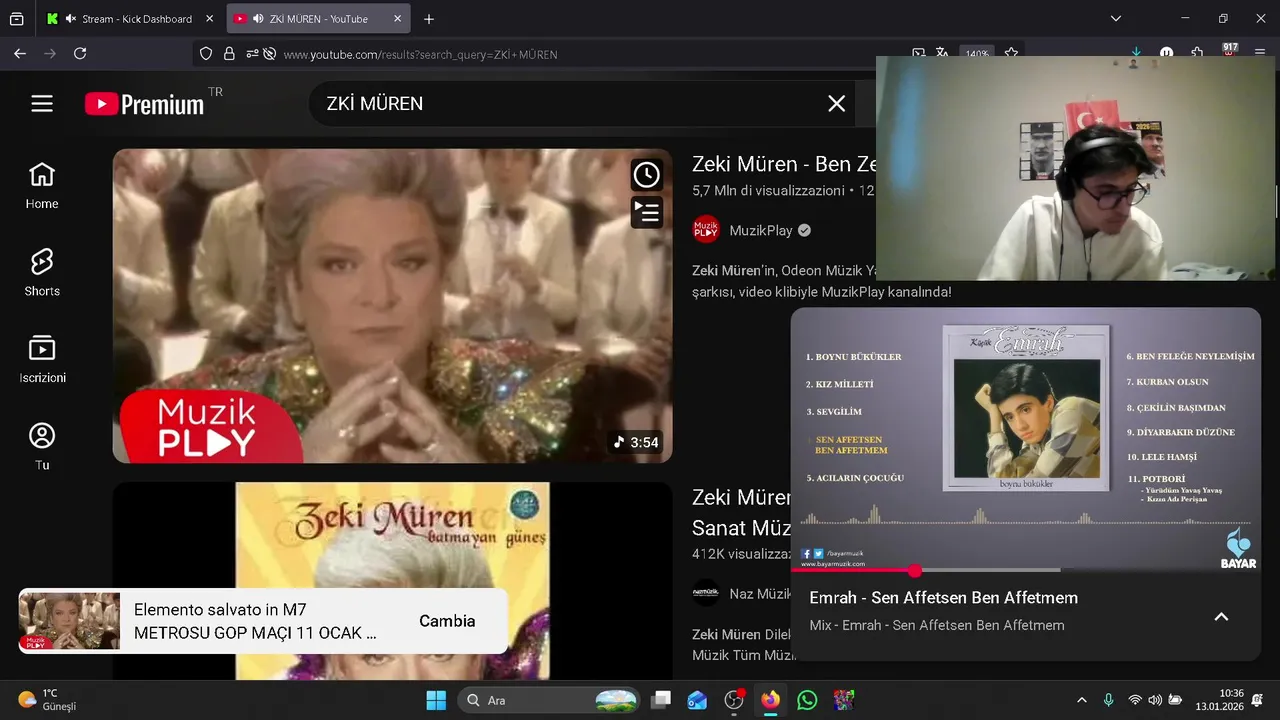Open Windows Start menu
Screen dimensions: 1280x720
(x=436, y=700)
